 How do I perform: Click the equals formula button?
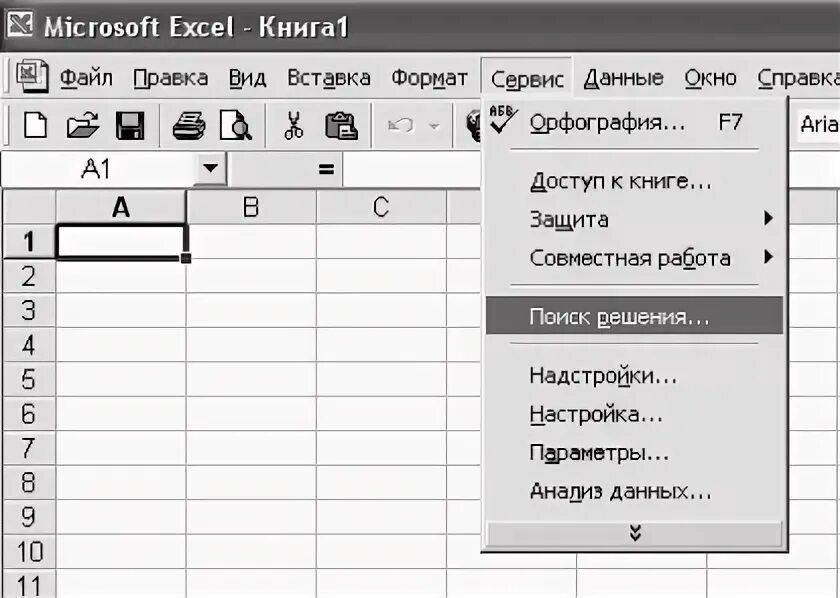326,170
